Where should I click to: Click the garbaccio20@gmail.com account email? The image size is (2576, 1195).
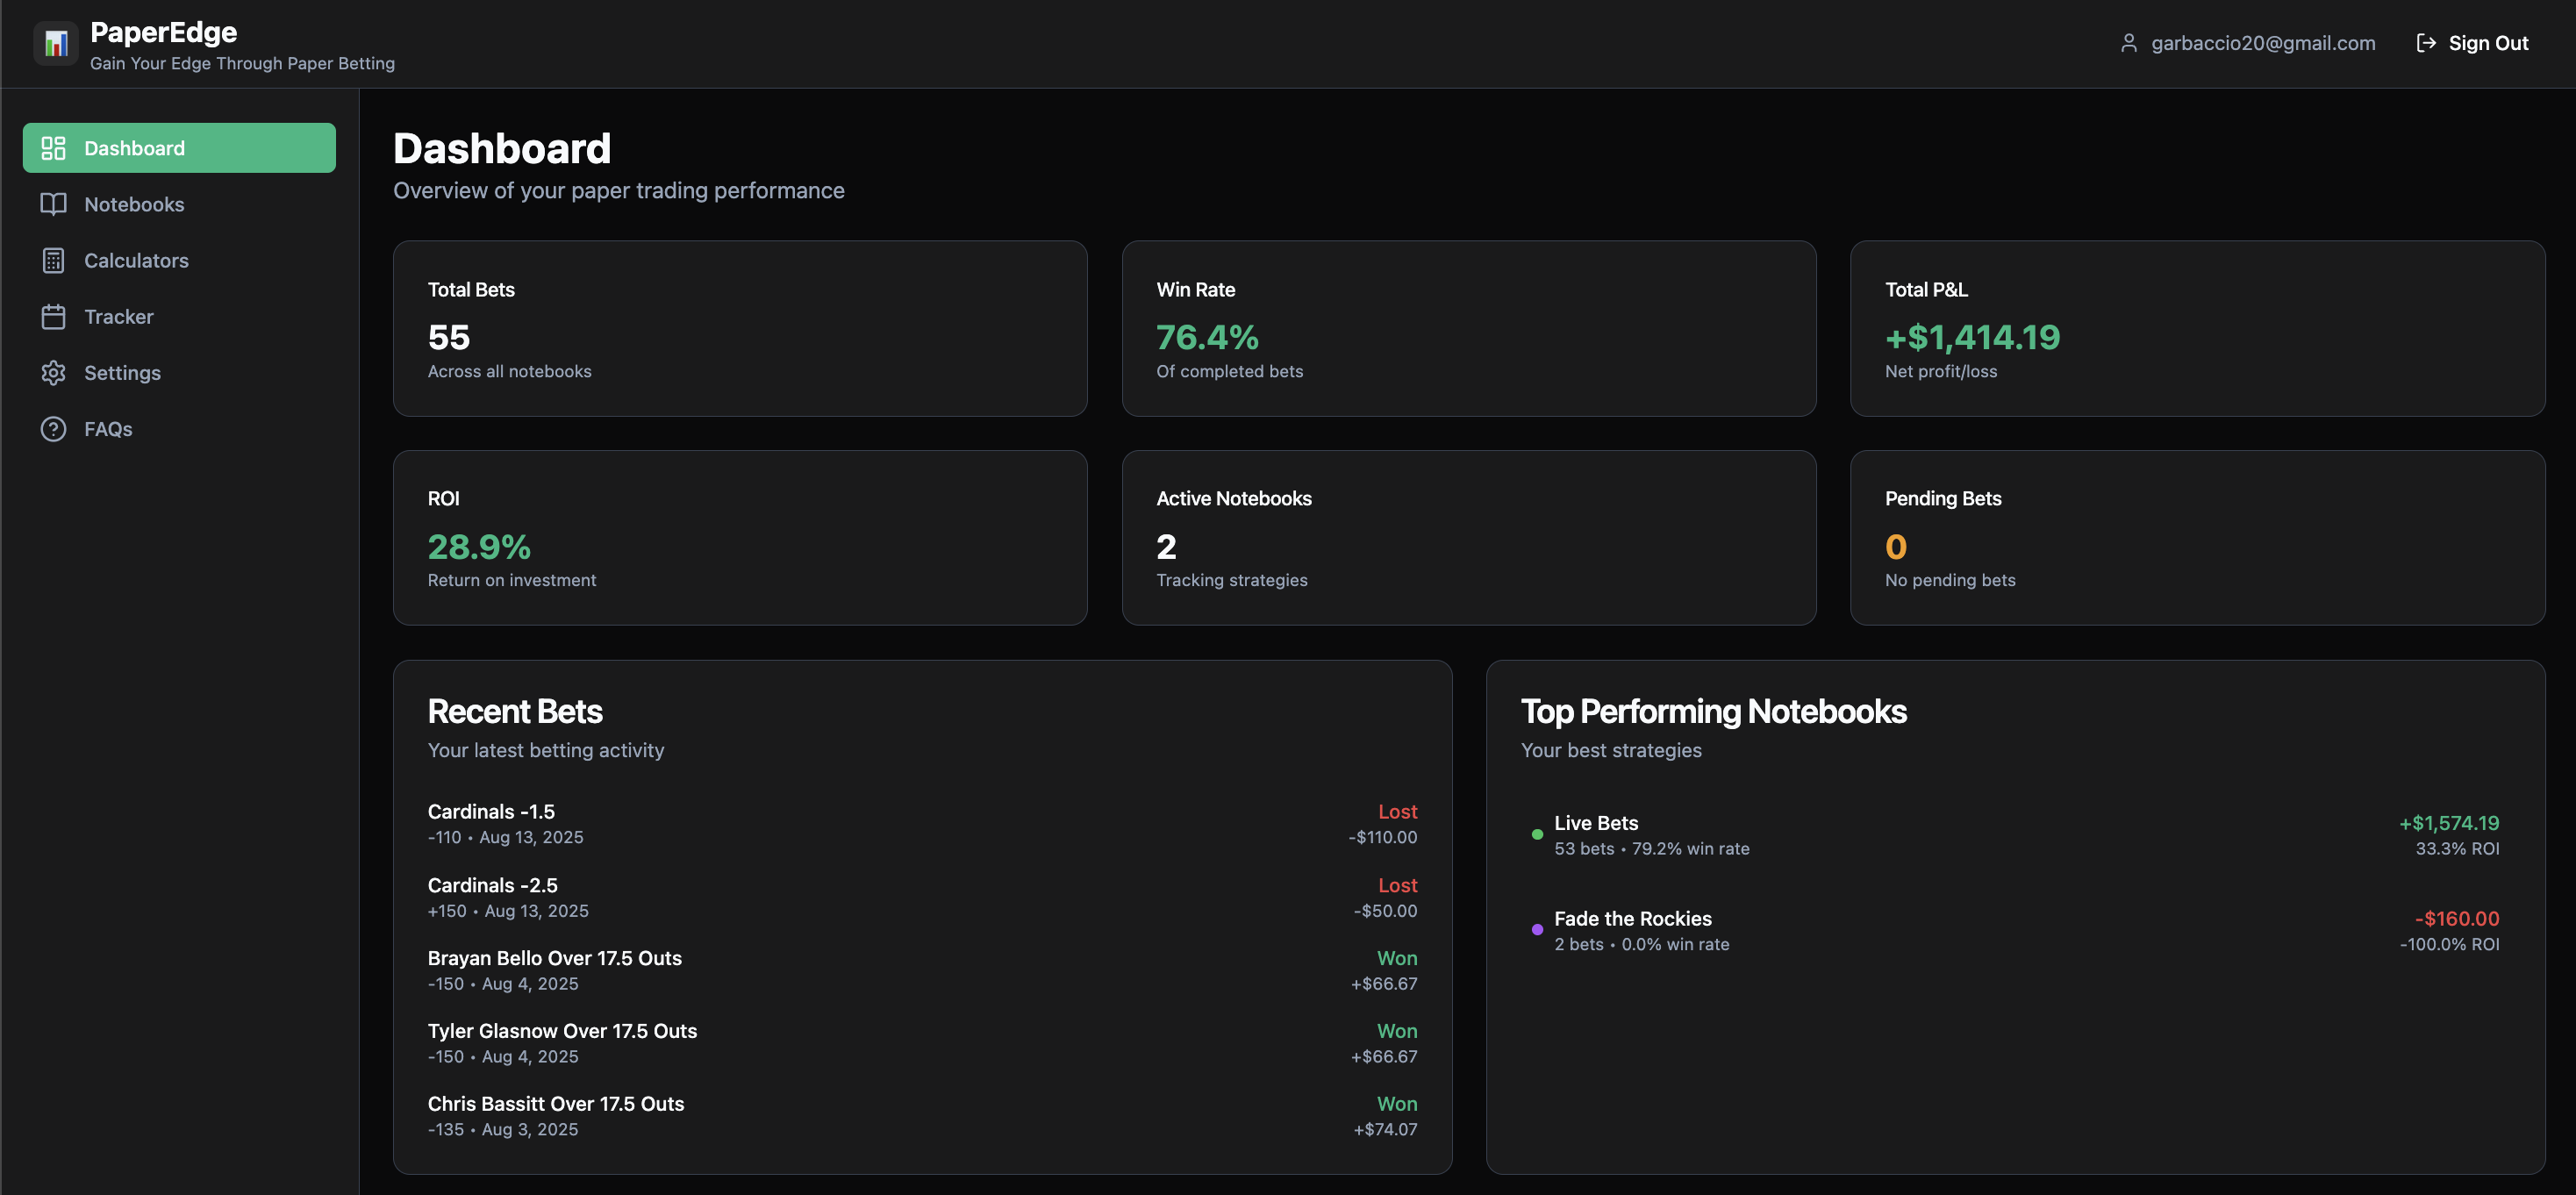2262,43
